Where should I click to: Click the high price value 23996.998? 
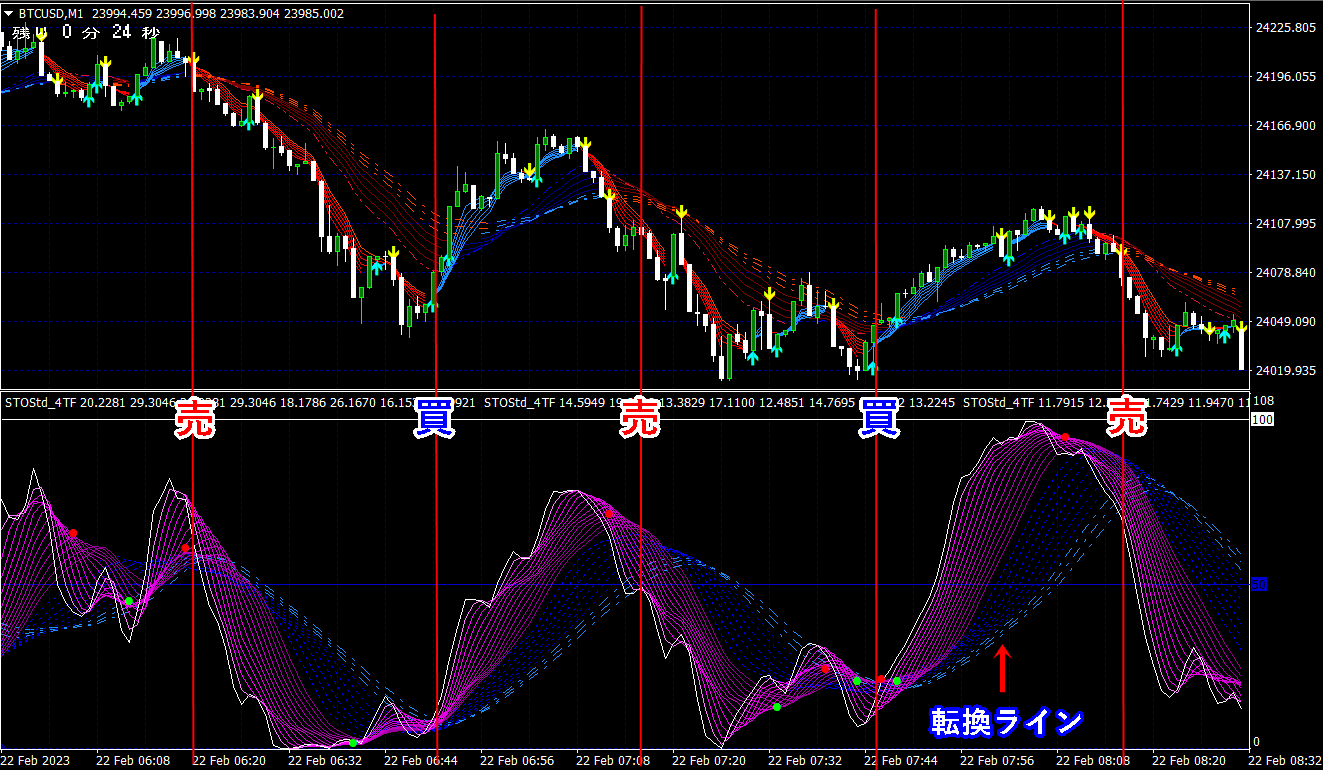[x=186, y=13]
